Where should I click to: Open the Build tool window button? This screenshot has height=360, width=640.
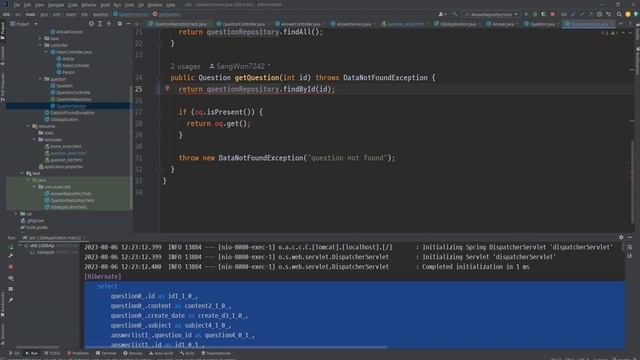tap(187, 353)
